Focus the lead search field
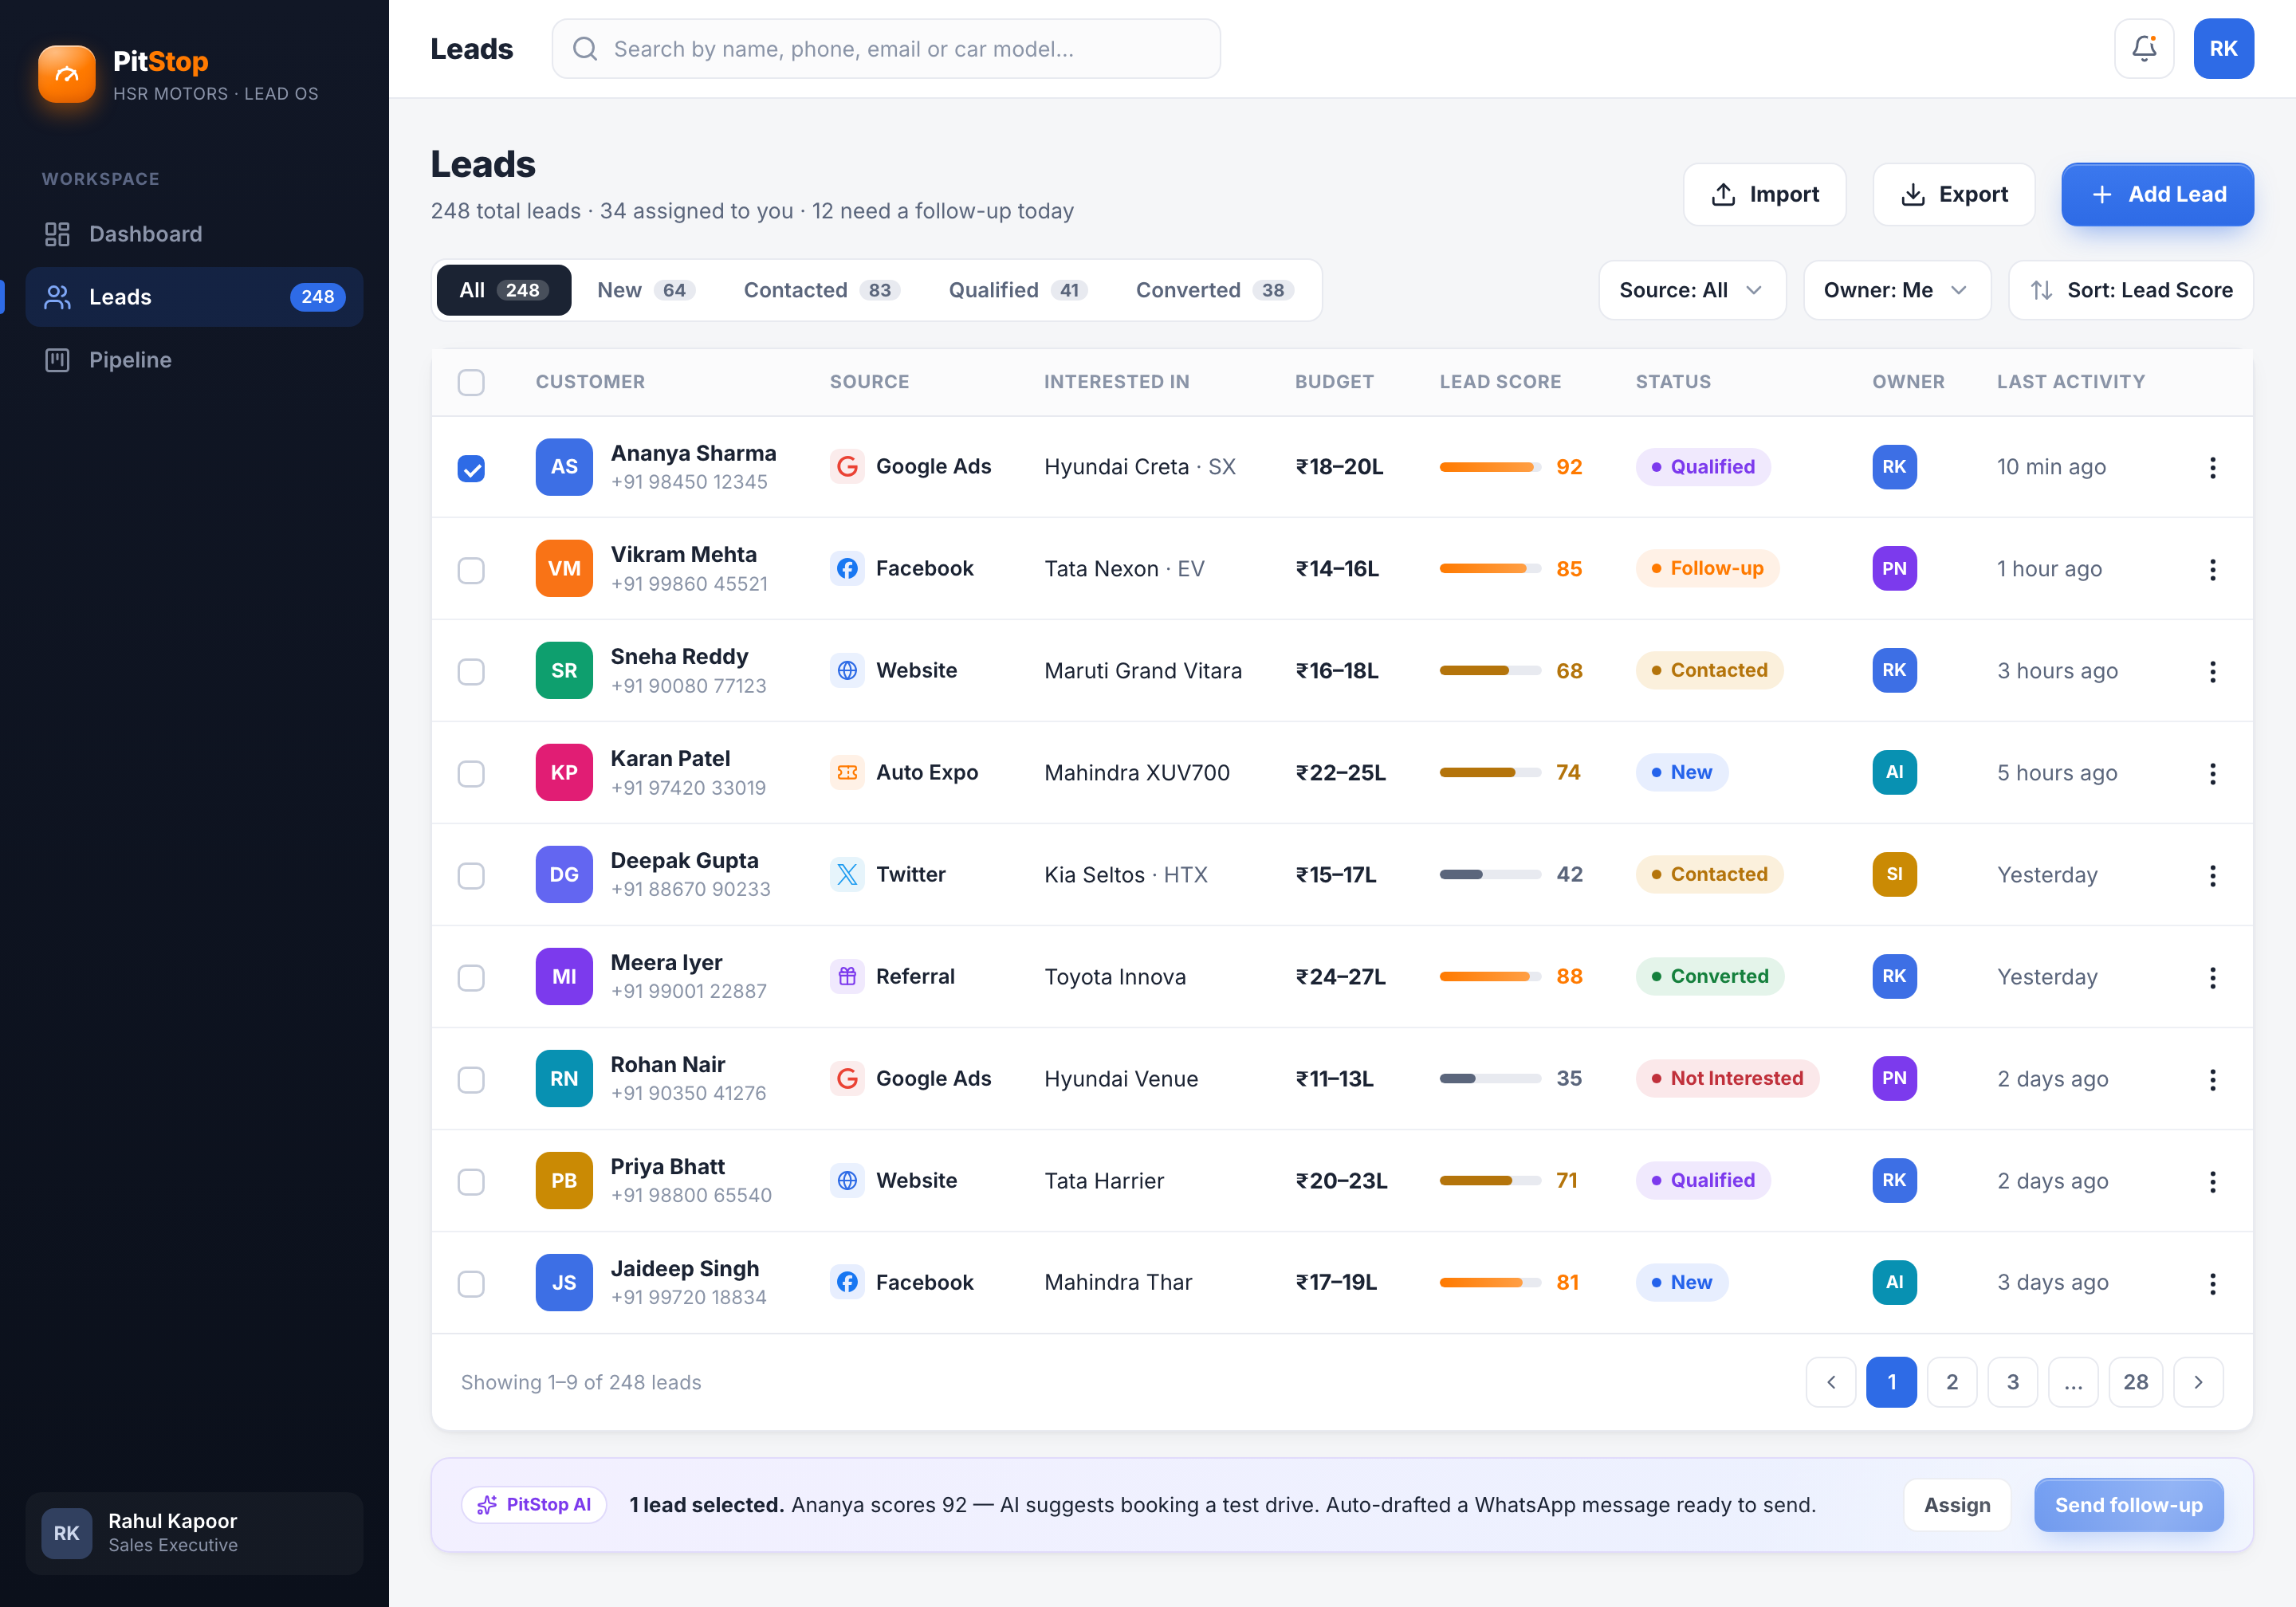Screen dimensions: 2296x1607 tap(886, 49)
